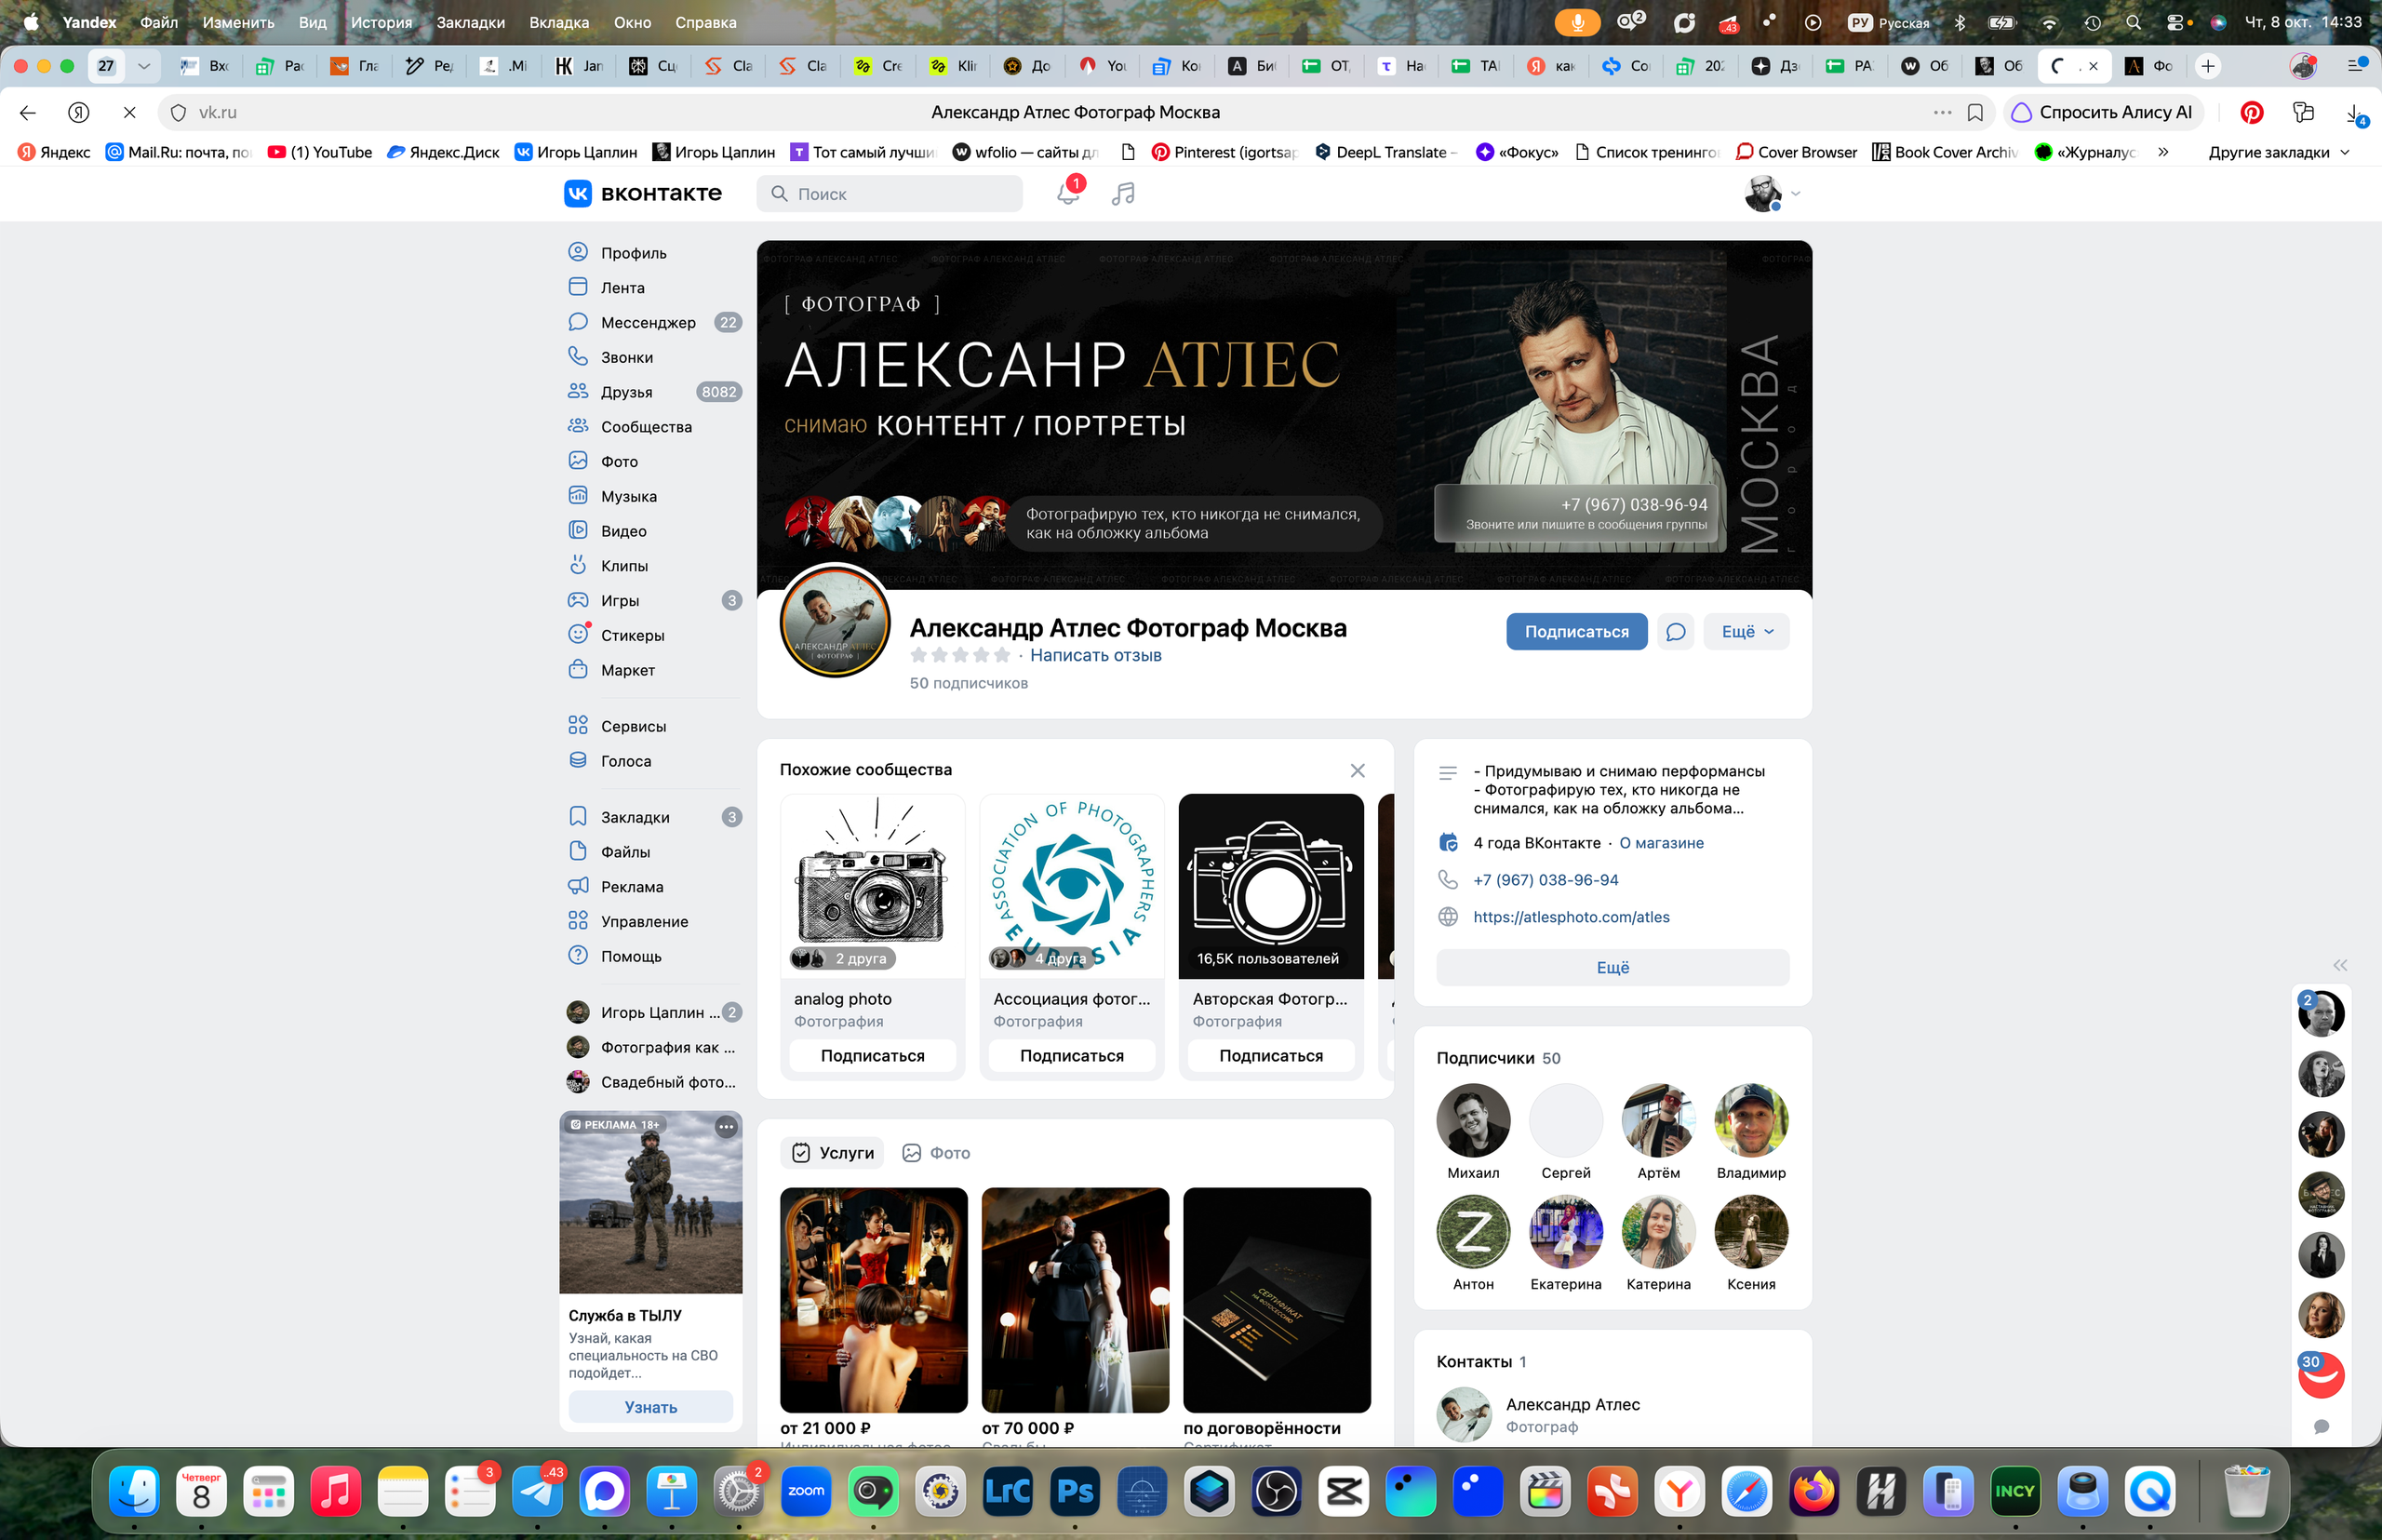This screenshot has height=1540, width=2382.
Task: Switch to the Фото tab
Action: 936,1153
